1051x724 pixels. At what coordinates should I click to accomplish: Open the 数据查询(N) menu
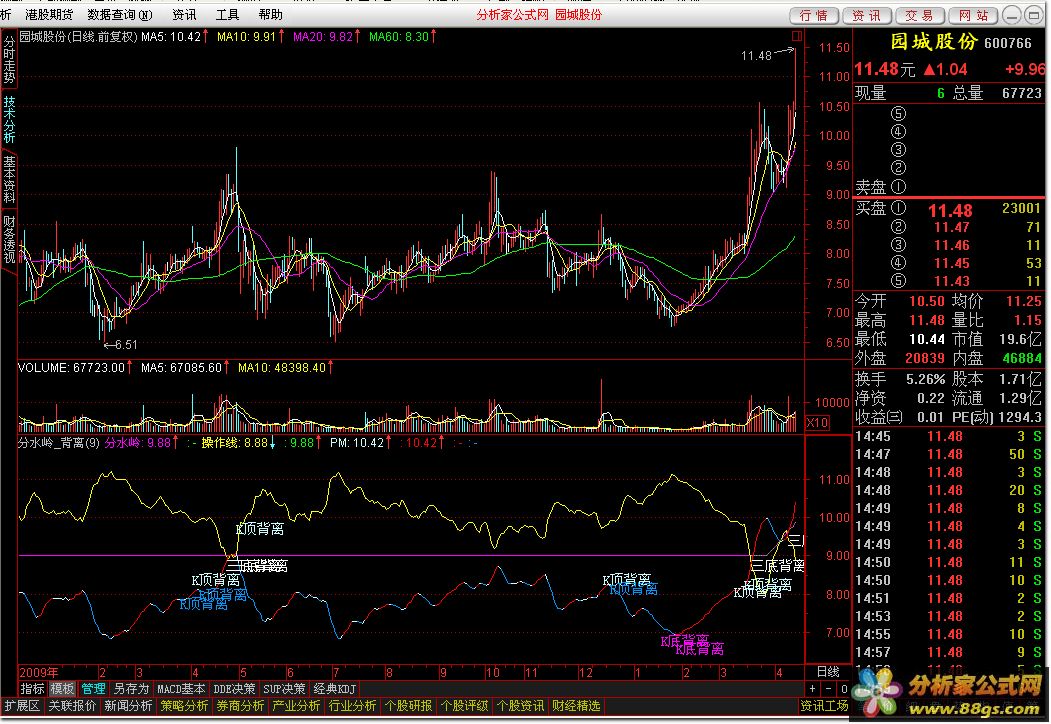120,14
